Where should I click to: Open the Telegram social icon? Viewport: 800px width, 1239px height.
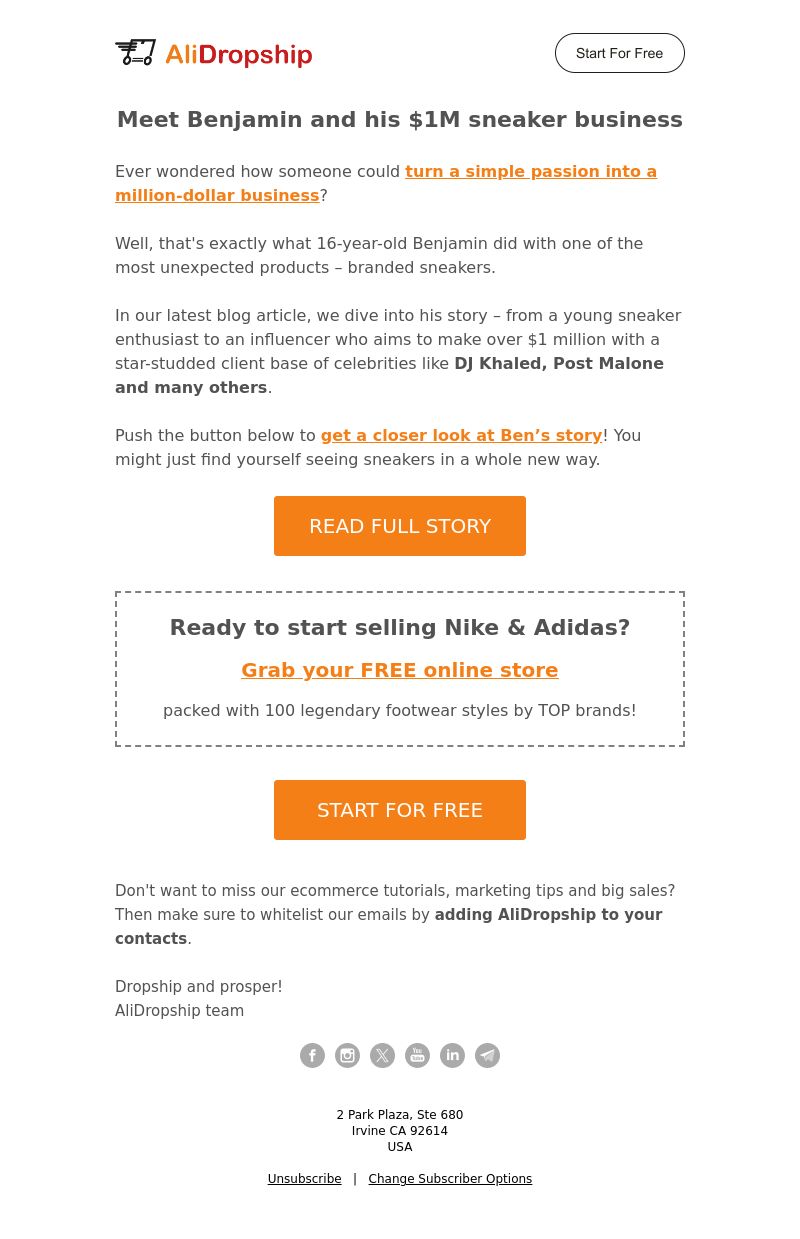487,1055
